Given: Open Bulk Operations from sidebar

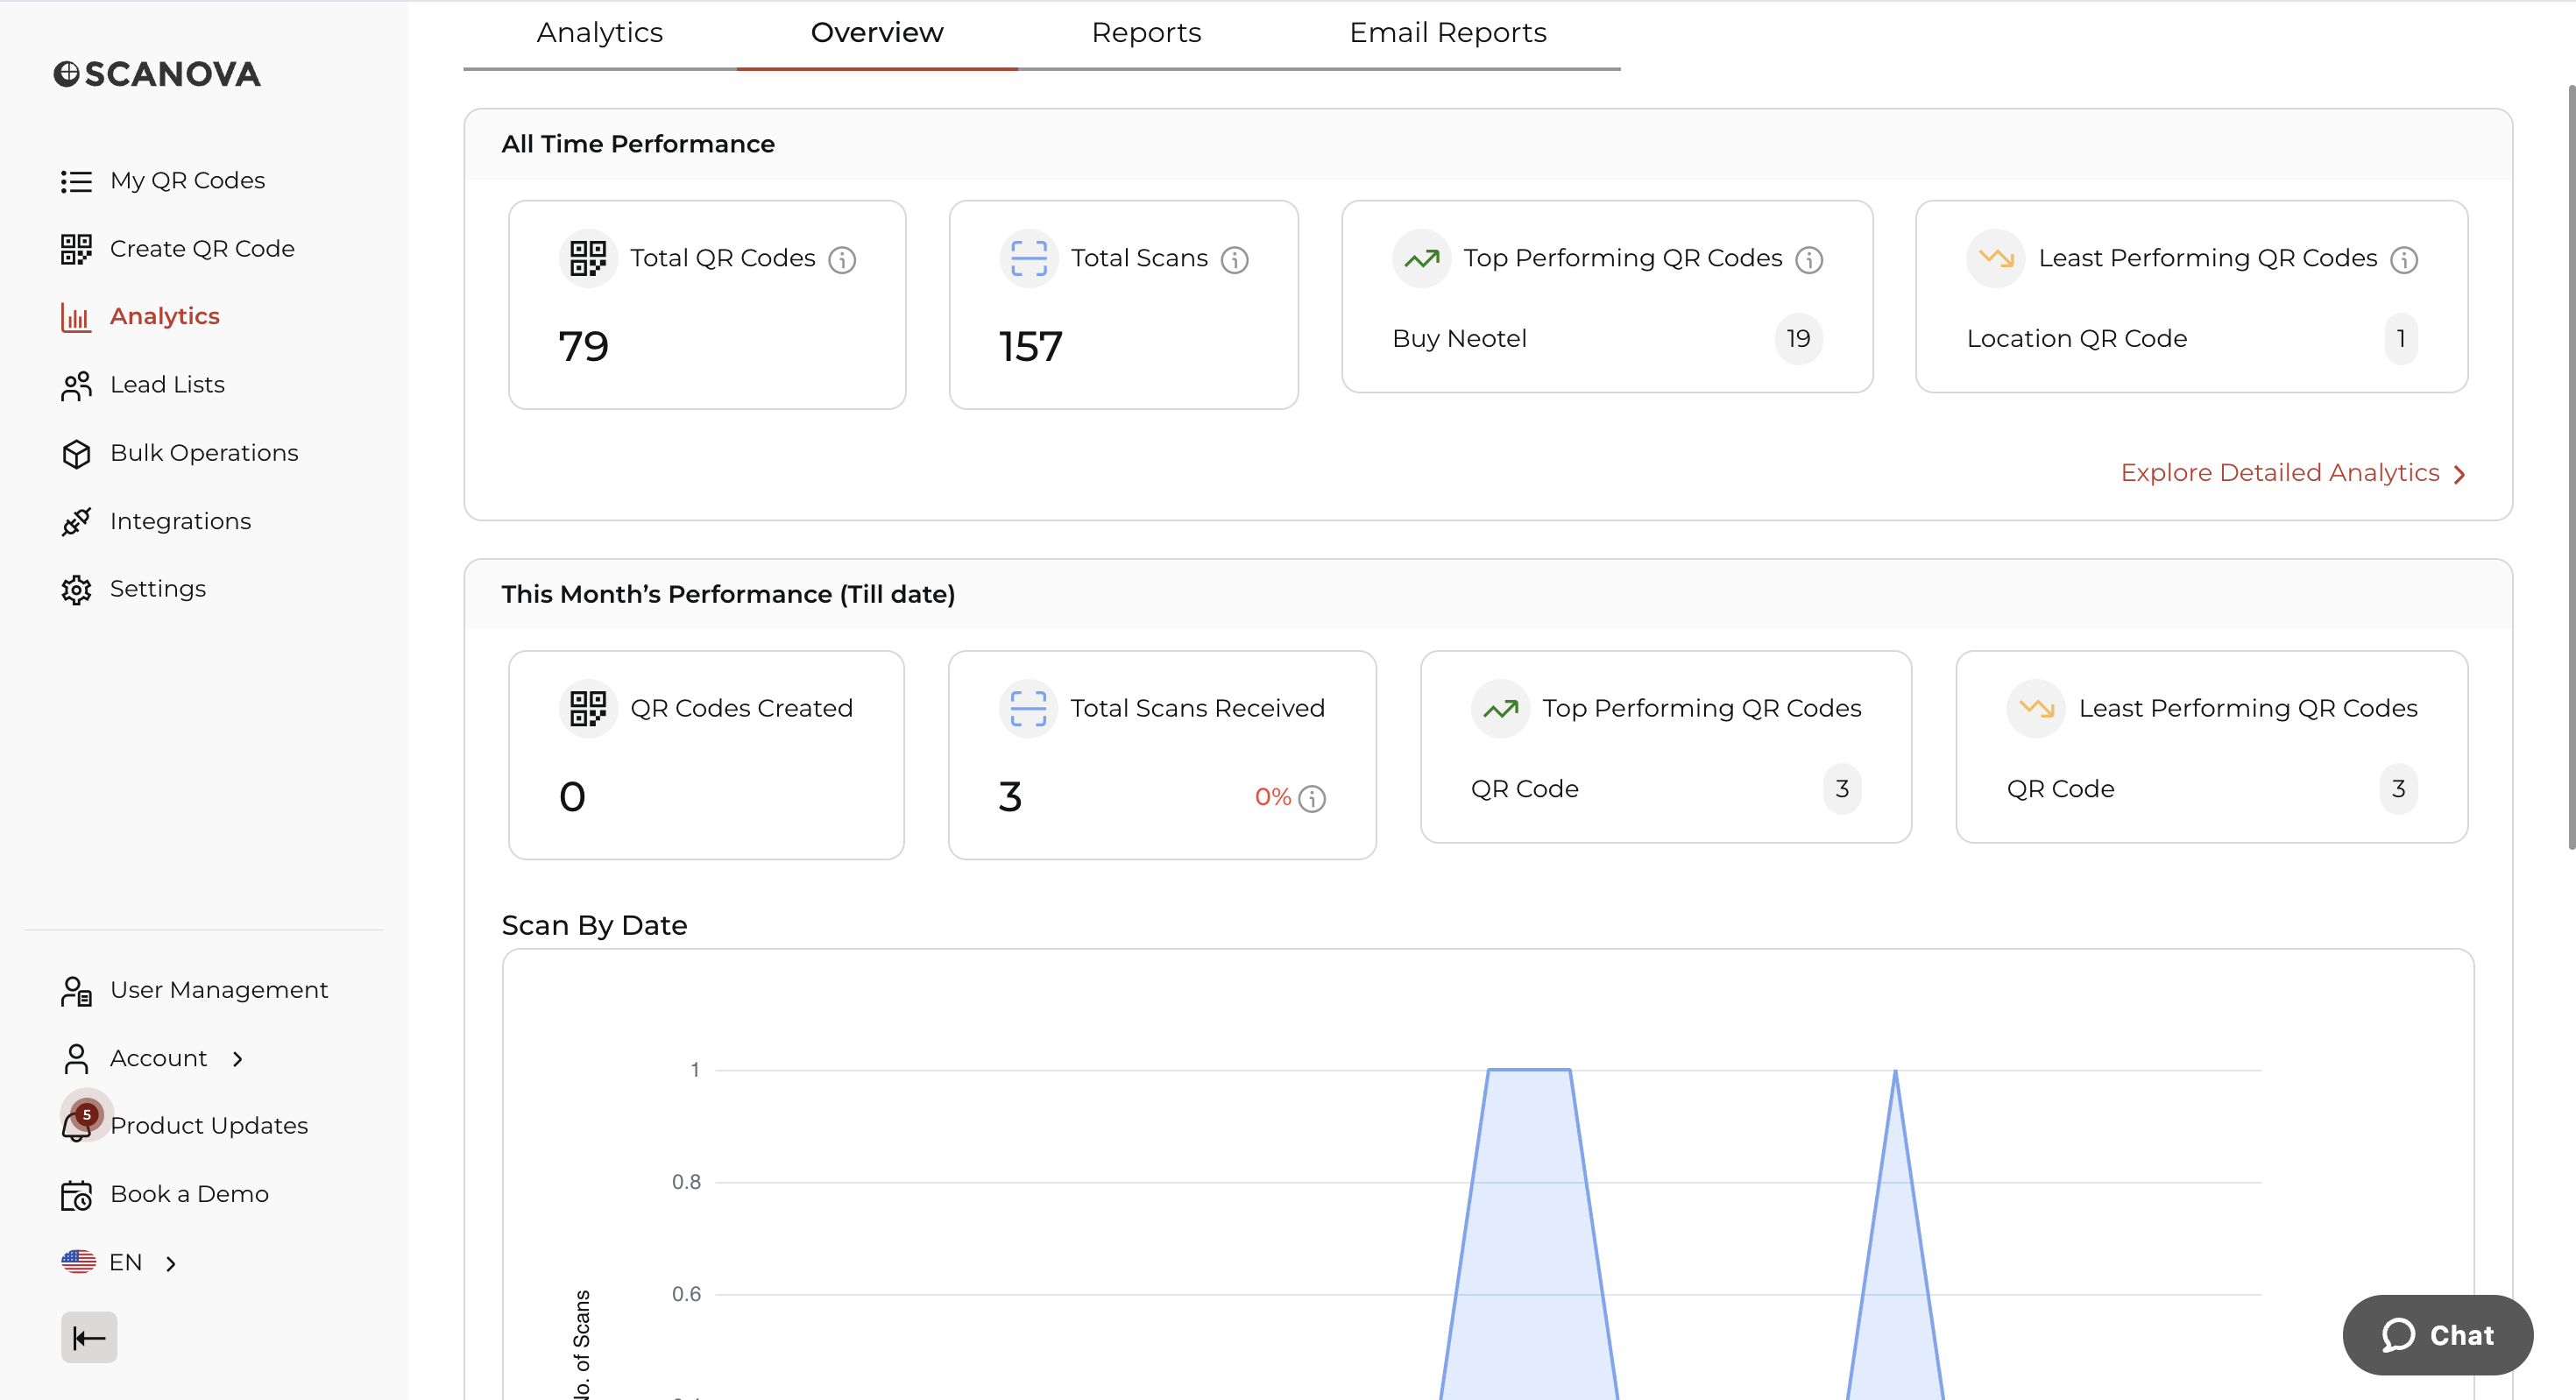Looking at the screenshot, I should point(204,453).
